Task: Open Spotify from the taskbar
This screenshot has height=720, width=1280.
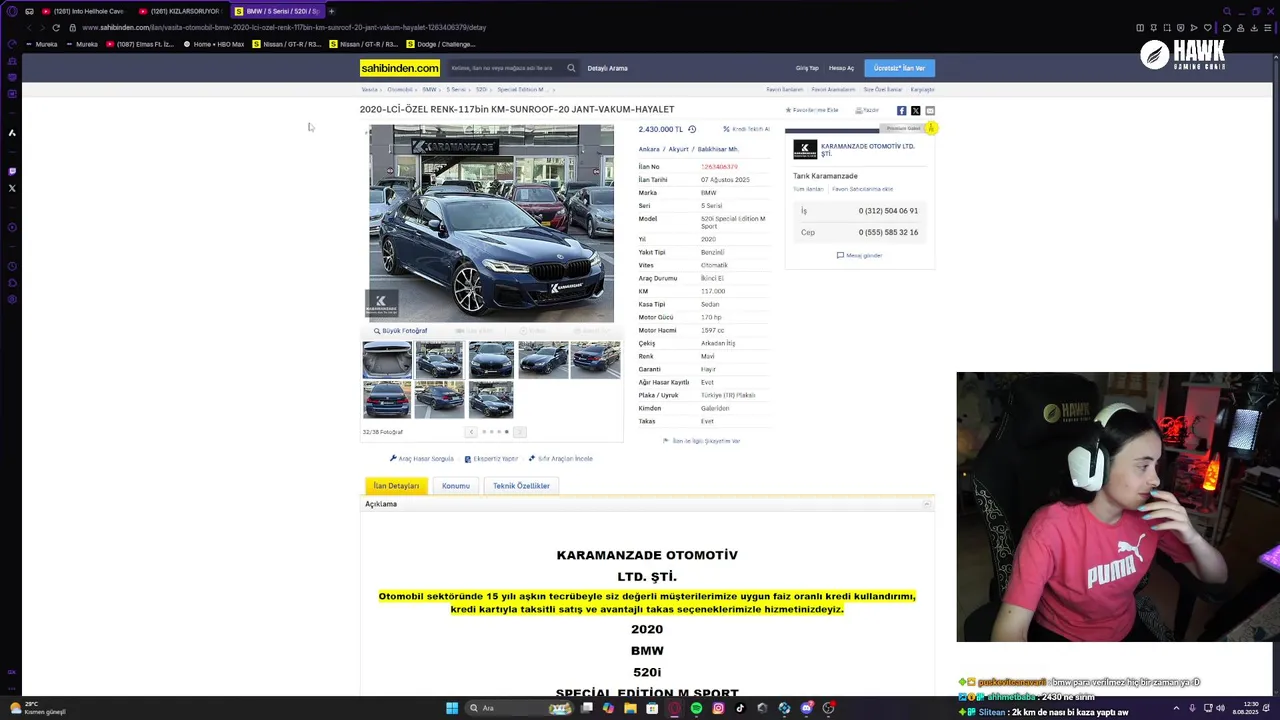Action: (x=696, y=708)
